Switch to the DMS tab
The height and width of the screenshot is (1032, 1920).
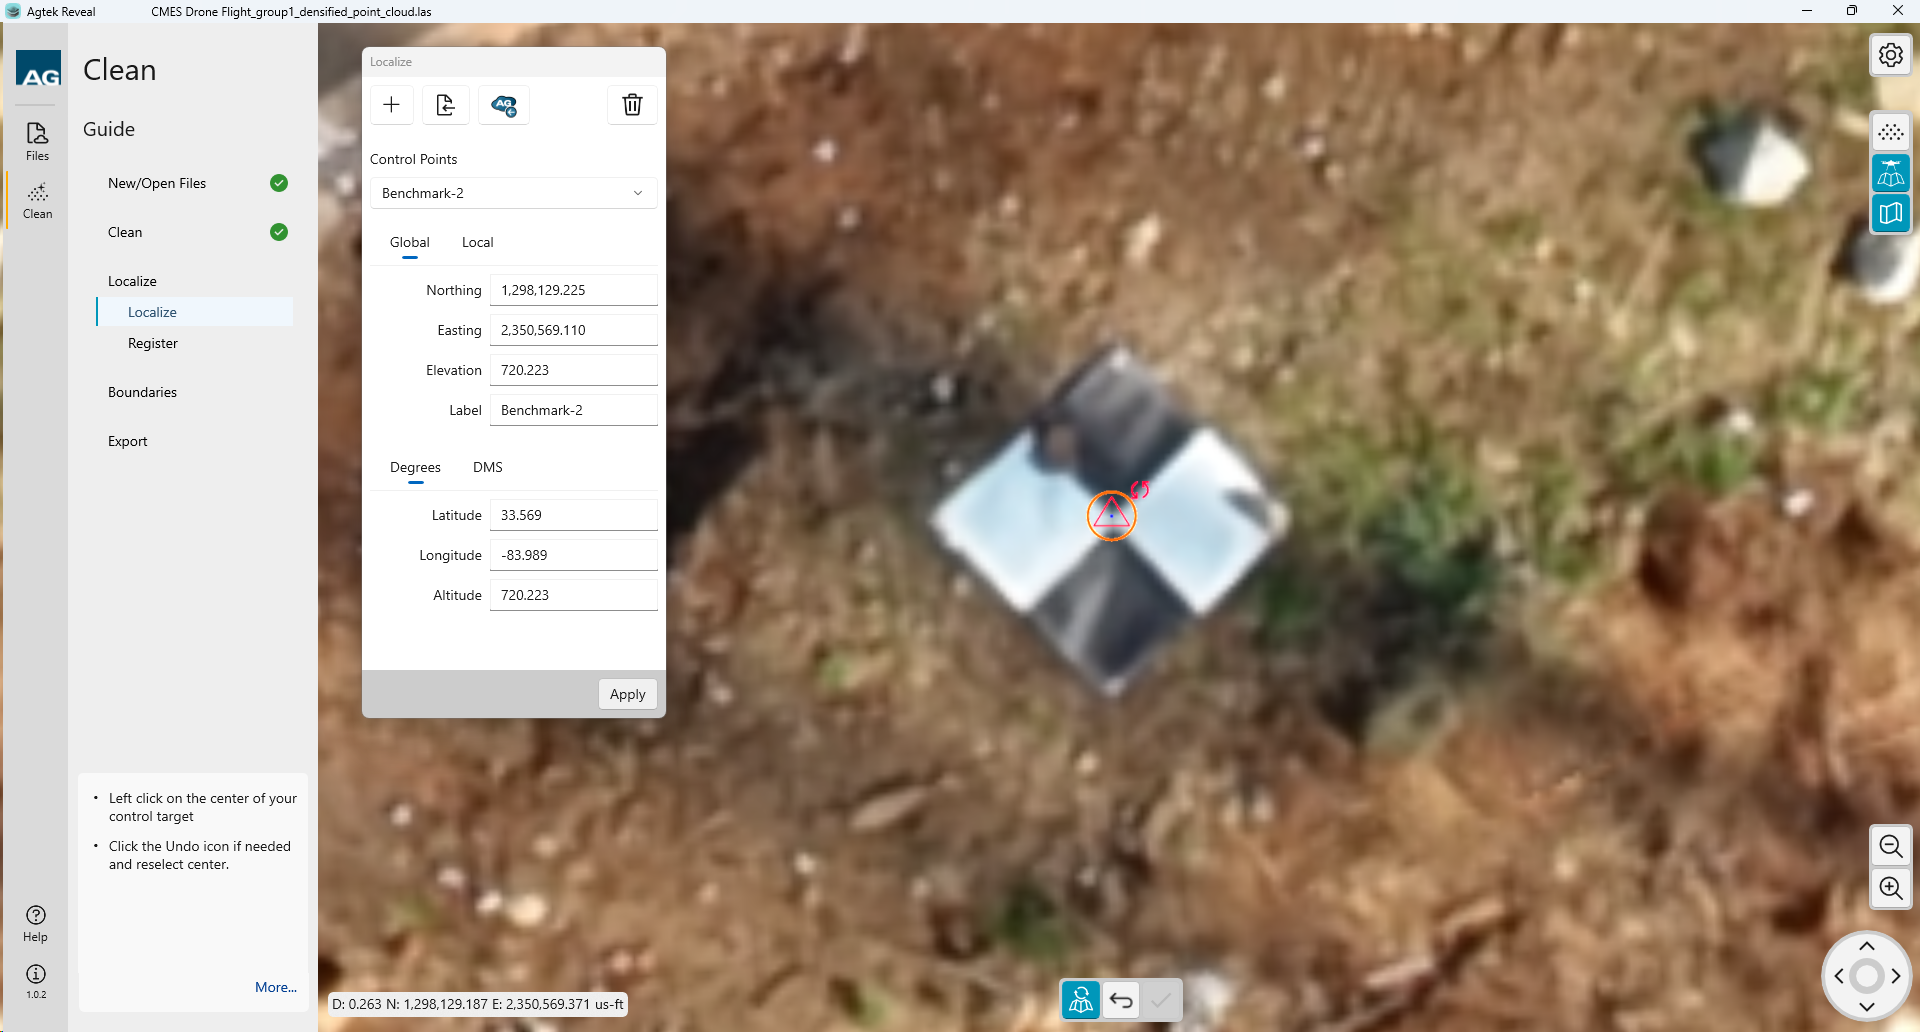click(487, 467)
